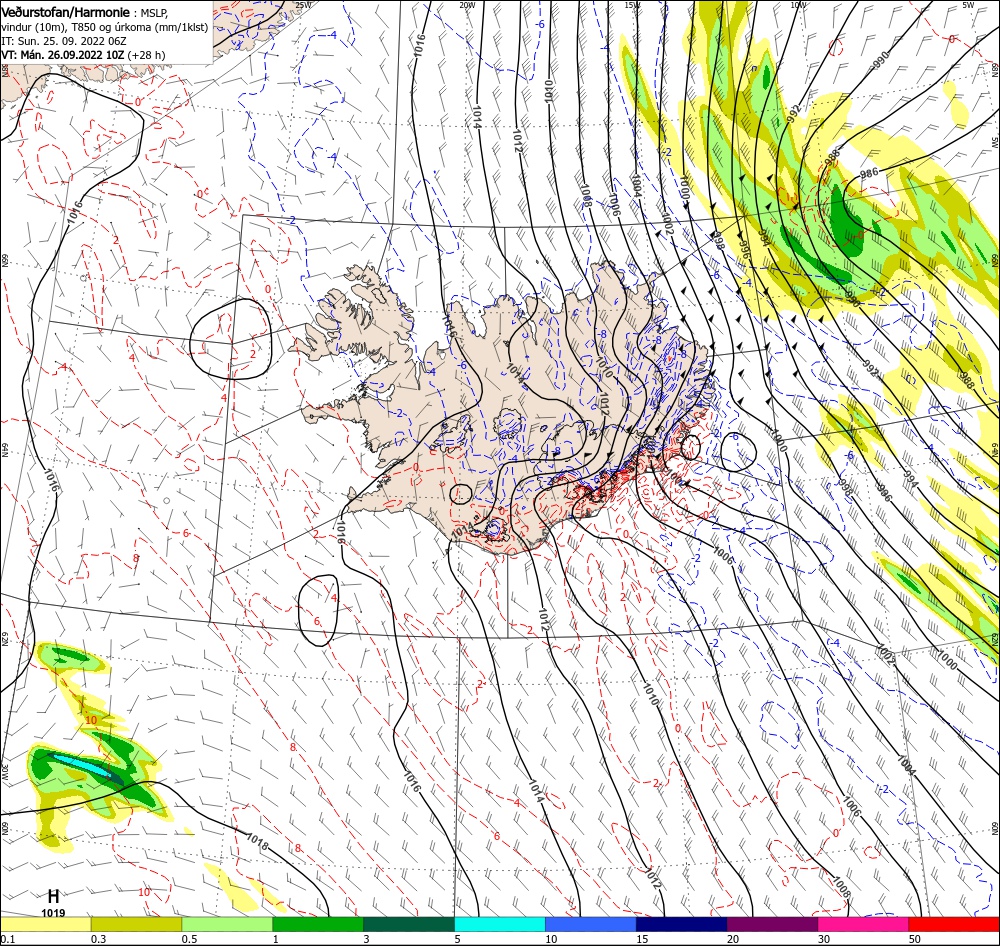This screenshot has height=946, width=1000.
Task: Click the '50' legend value
Action: click(x=915, y=939)
